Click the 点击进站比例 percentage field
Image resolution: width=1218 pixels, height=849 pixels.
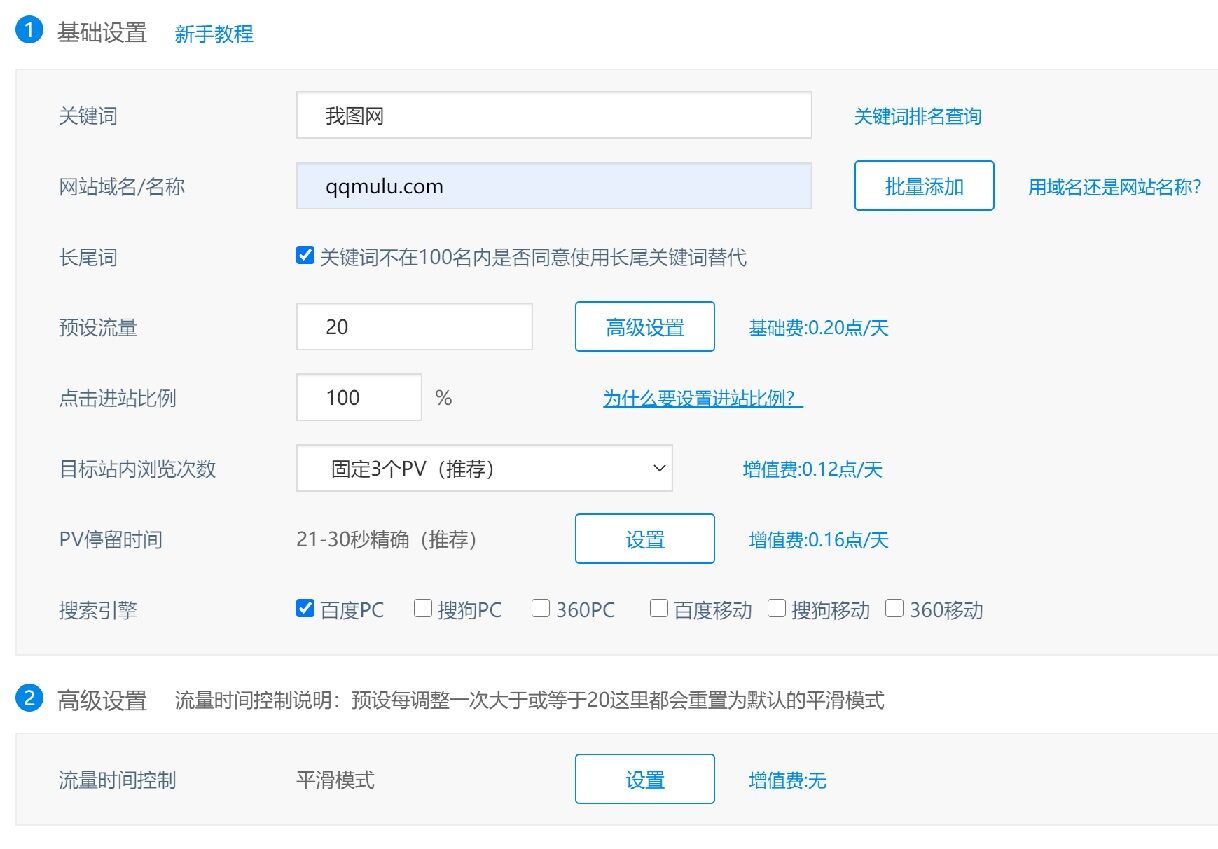point(359,398)
